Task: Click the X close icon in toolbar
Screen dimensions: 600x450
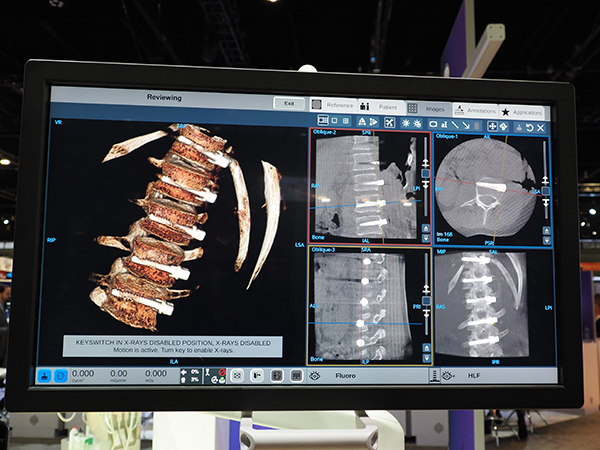Action: (541, 127)
